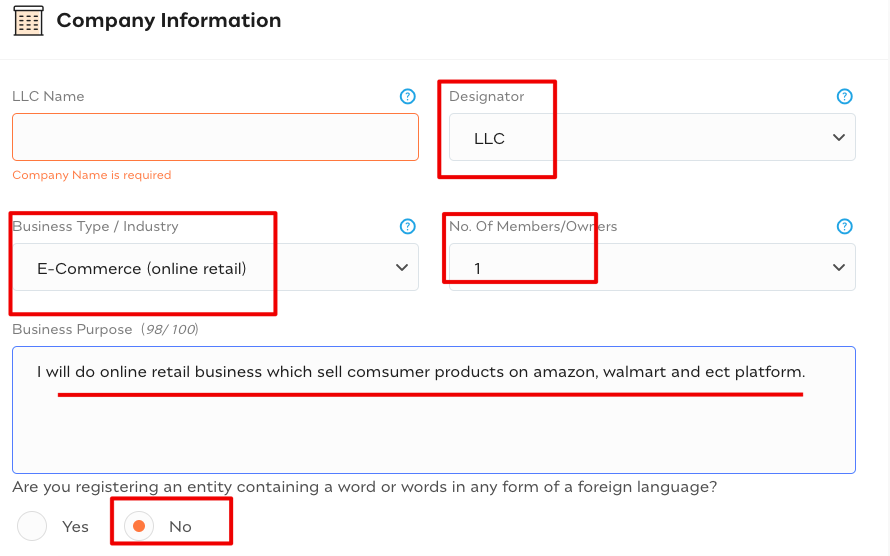Viewport: 890px width, 556px height.
Task: Show help for Business Type / Industry
Action: pos(407,227)
